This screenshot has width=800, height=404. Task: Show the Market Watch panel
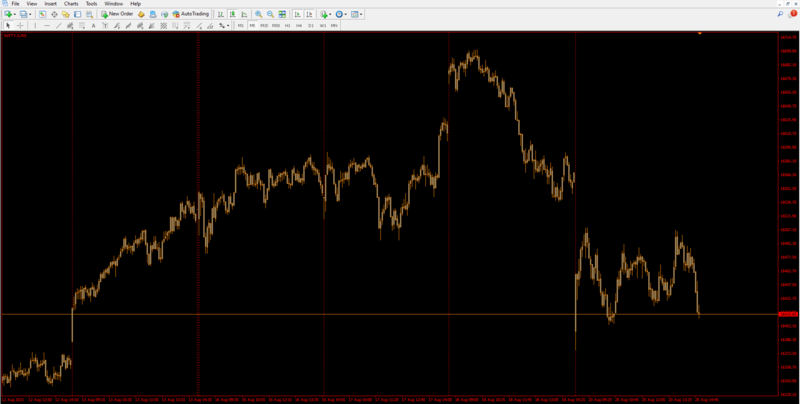[x=42, y=14]
